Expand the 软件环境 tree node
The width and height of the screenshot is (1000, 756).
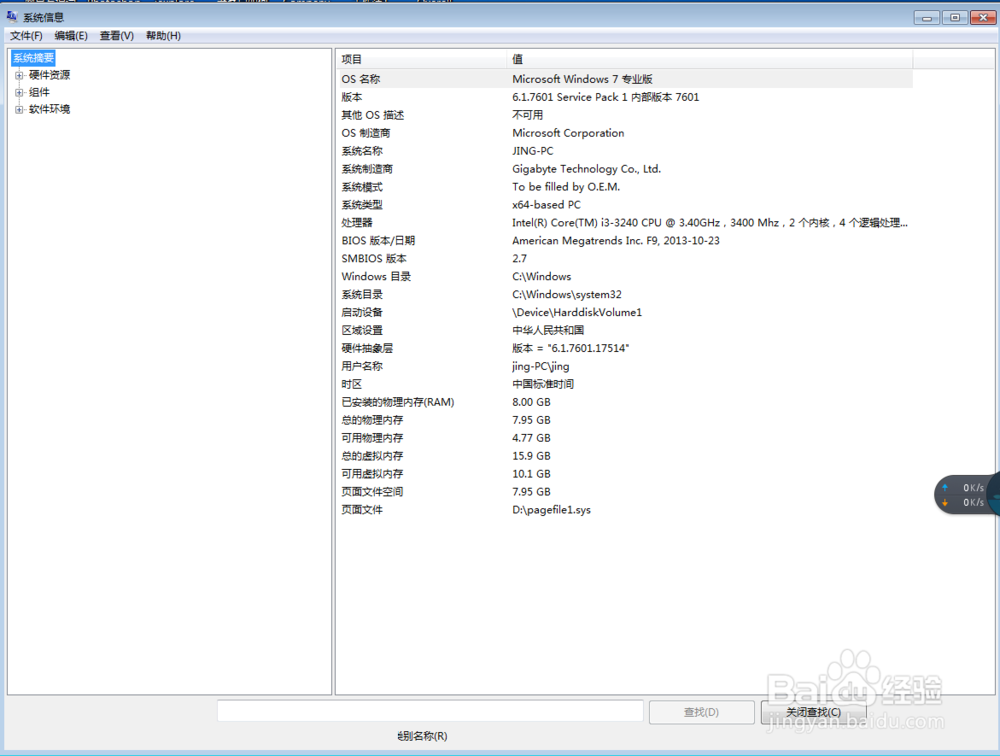[x=19, y=110]
